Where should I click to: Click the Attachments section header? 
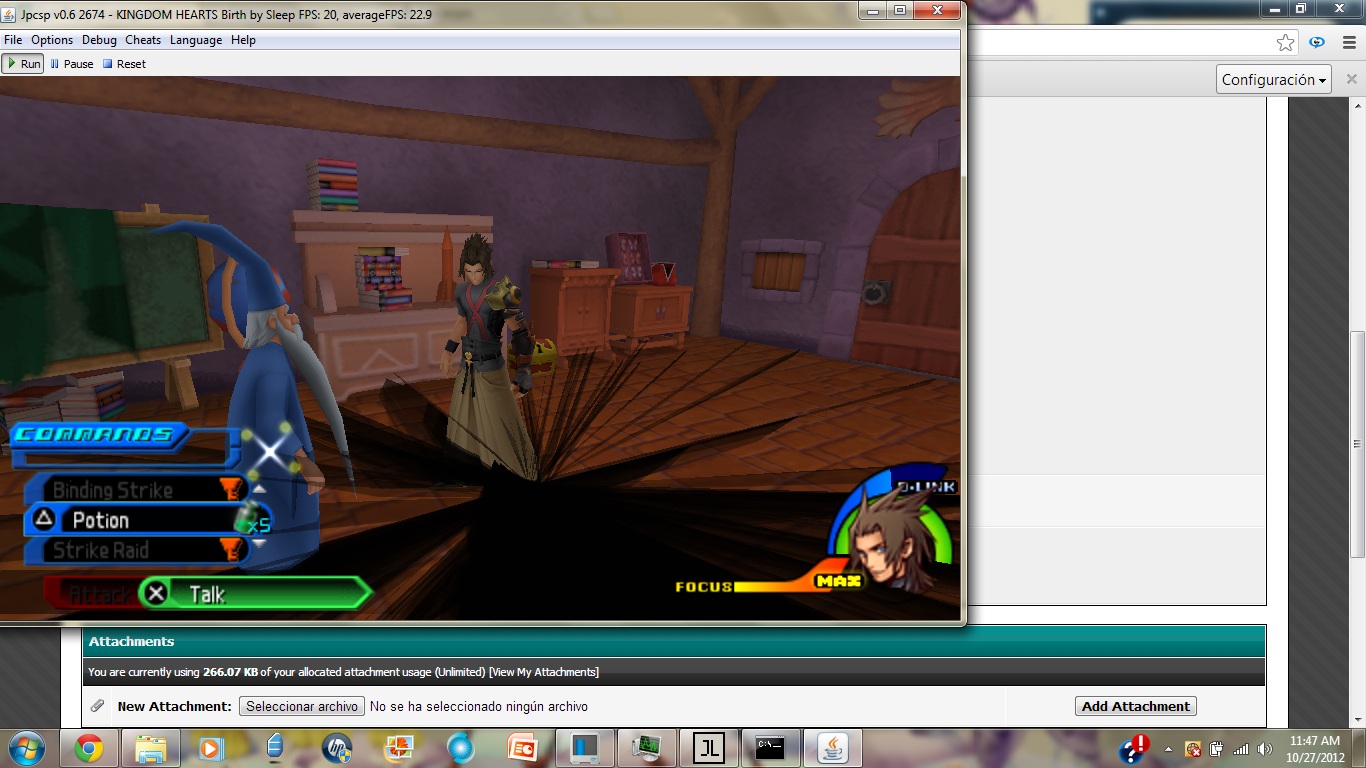(x=674, y=641)
